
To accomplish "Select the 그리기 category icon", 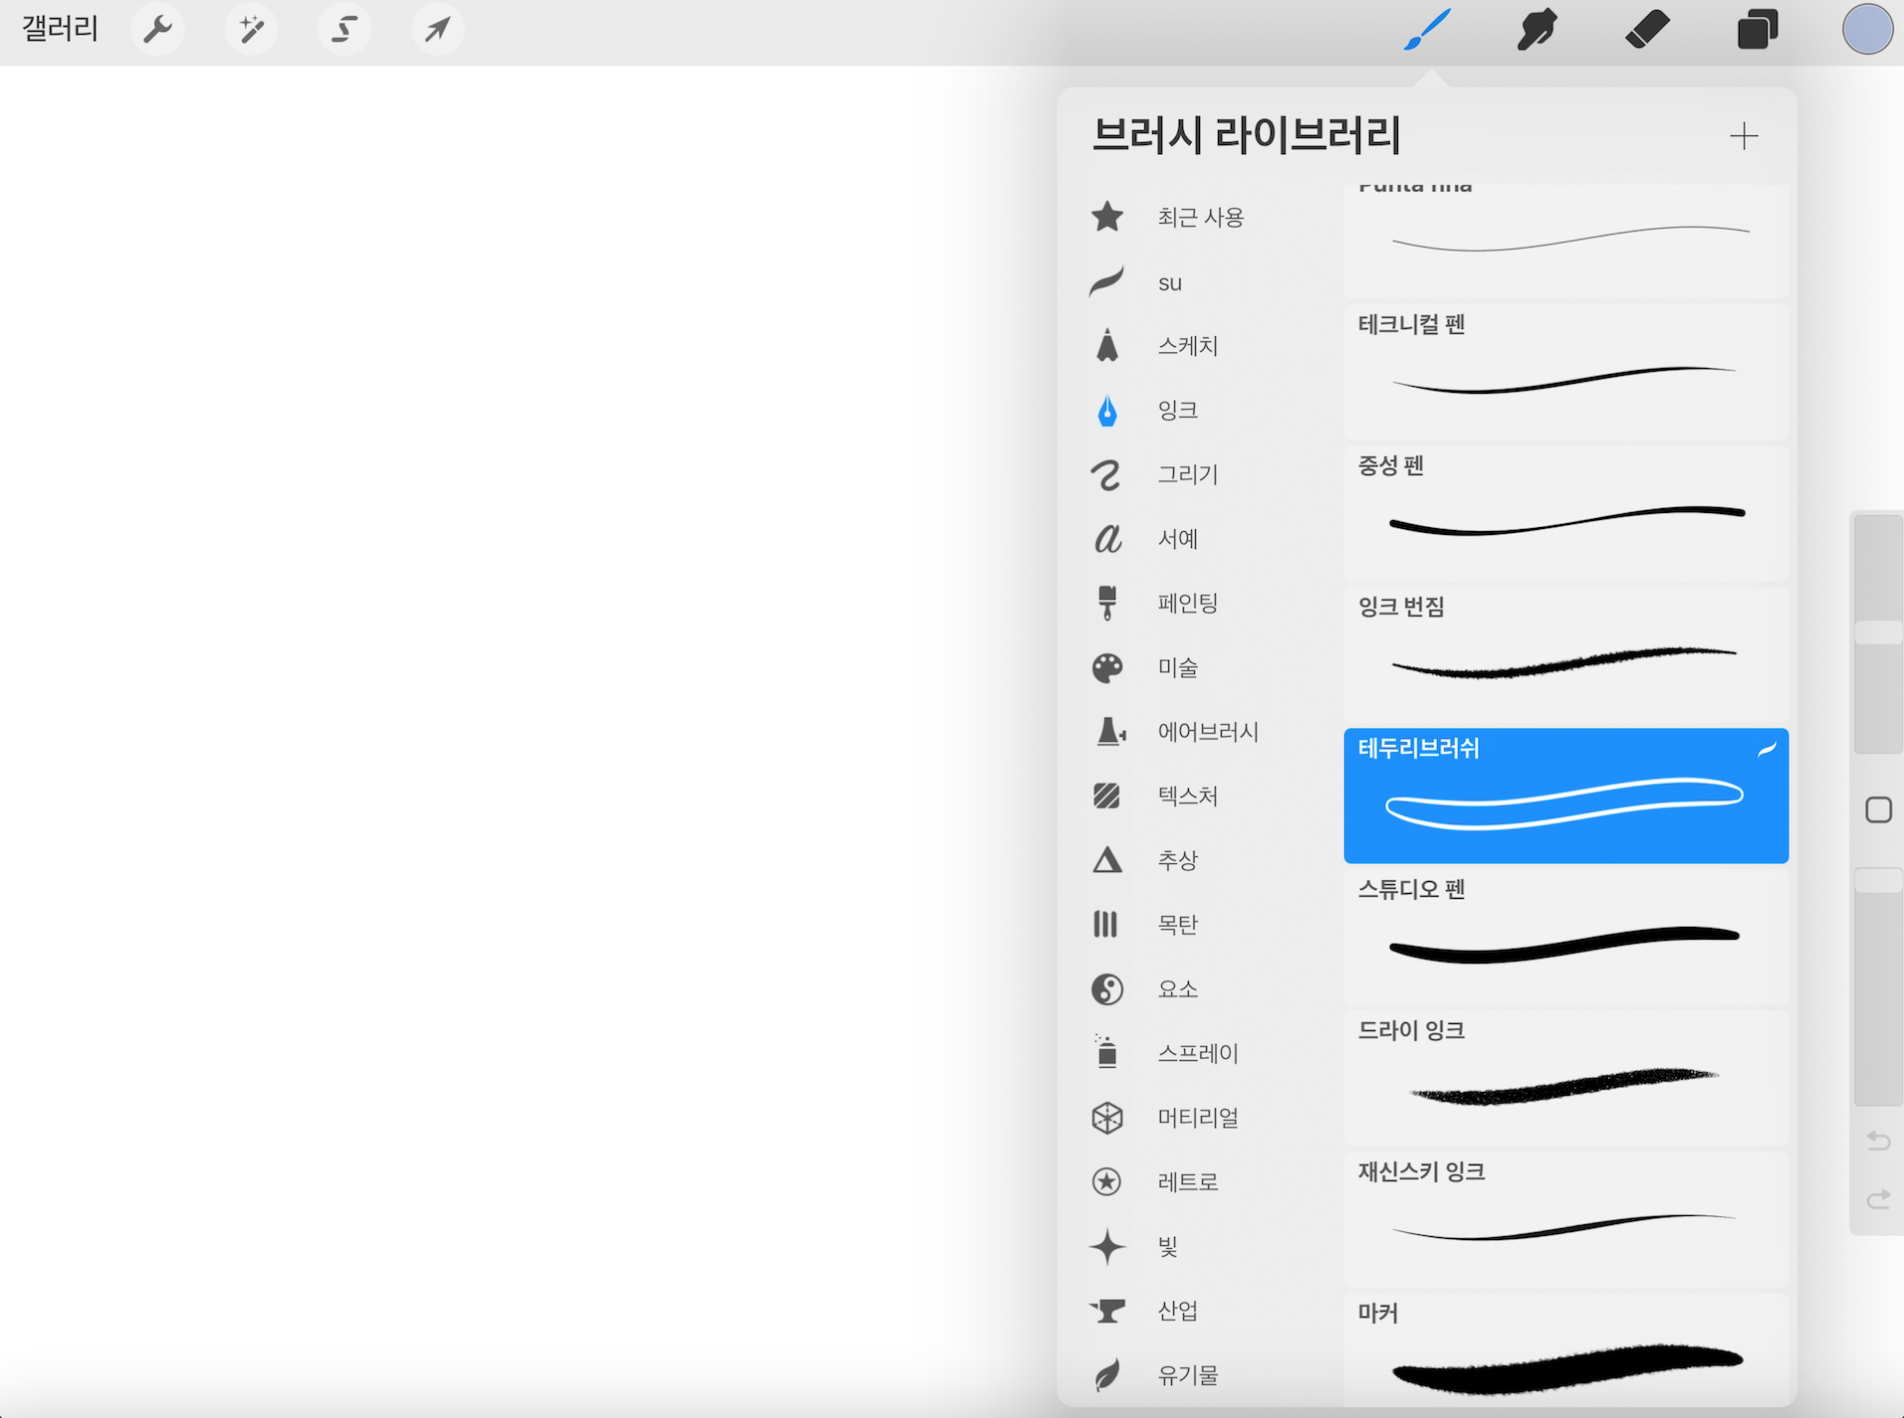I will coord(1107,474).
